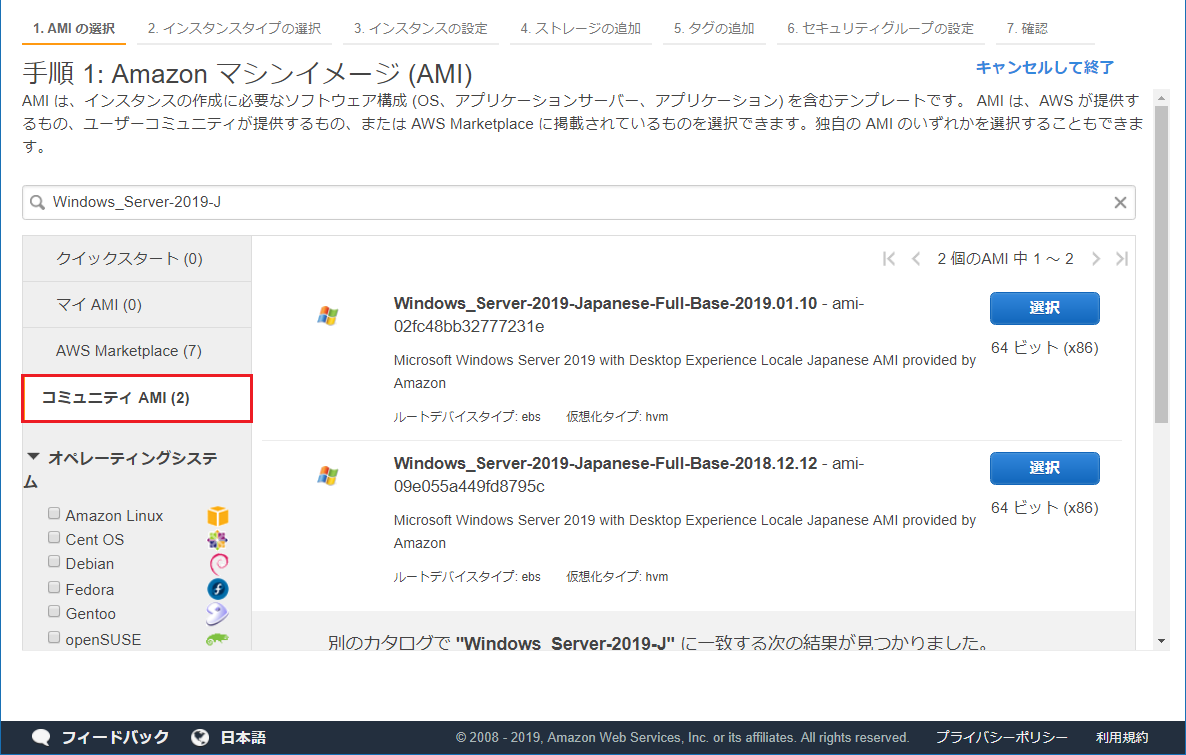The width and height of the screenshot is (1186, 755).
Task: Click the Fedora logo icon
Action: [x=217, y=588]
